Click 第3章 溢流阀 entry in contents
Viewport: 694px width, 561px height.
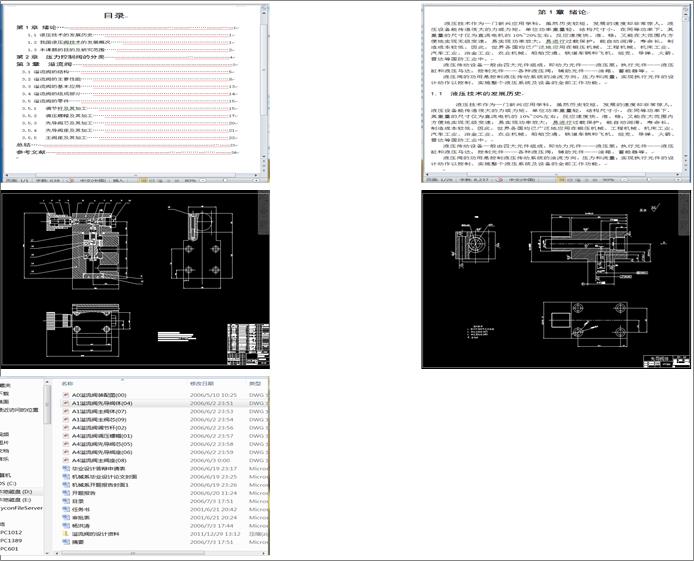[127, 65]
